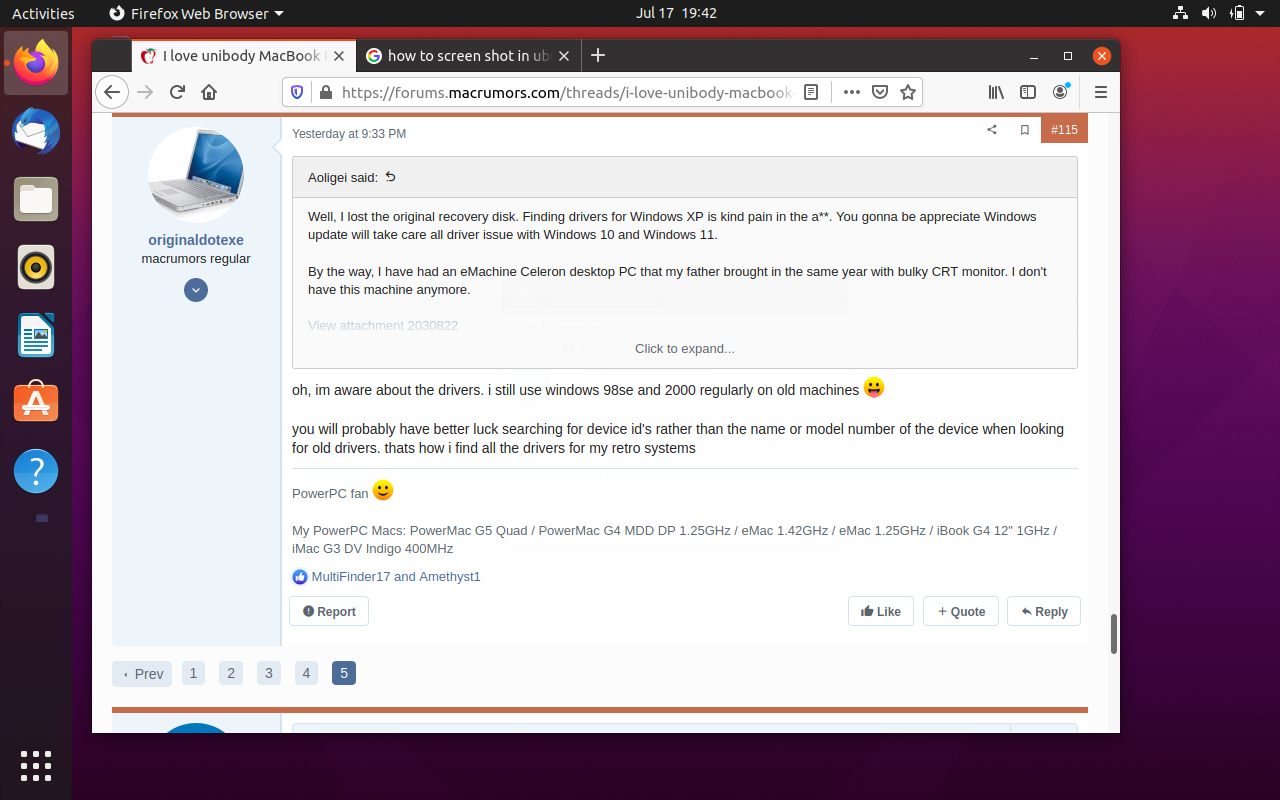Open the Firefox home page

click(x=209, y=92)
